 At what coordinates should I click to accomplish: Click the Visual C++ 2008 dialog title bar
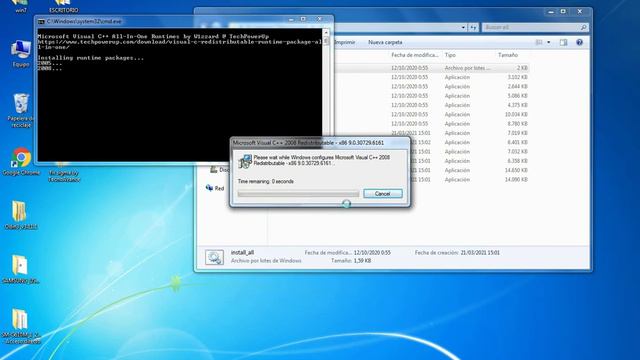(x=320, y=143)
